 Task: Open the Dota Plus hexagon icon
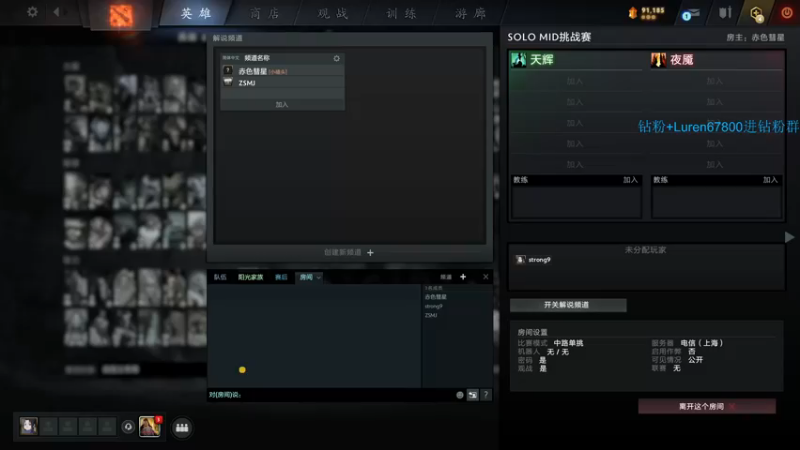click(x=757, y=13)
